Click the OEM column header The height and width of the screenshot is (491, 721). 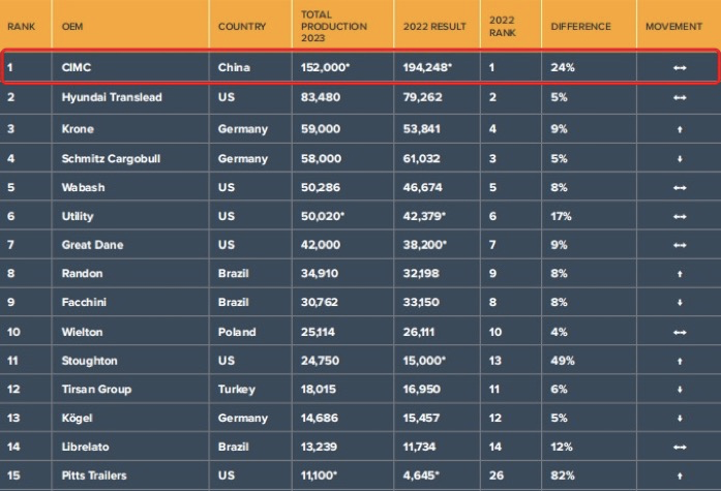[x=72, y=26]
